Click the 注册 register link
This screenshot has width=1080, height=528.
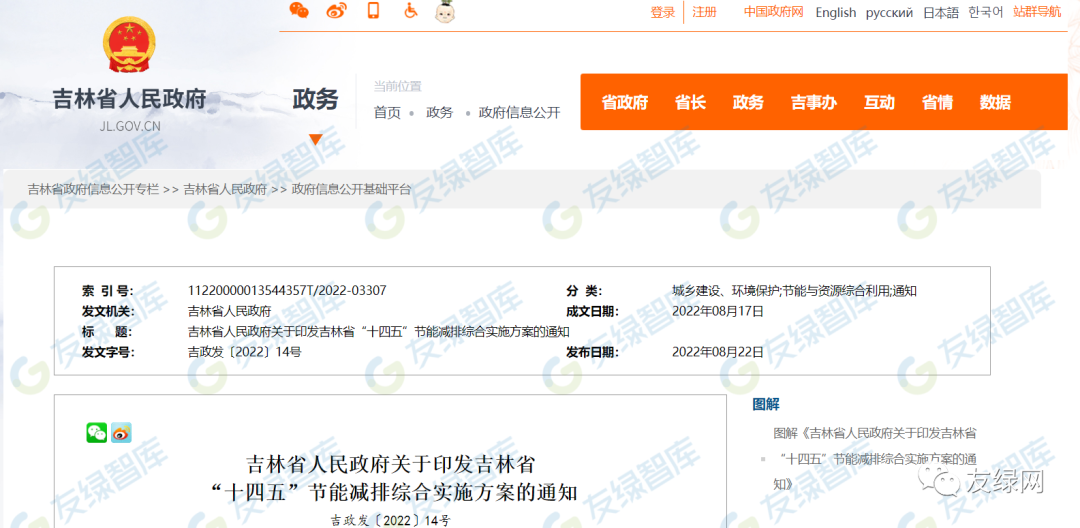[705, 12]
